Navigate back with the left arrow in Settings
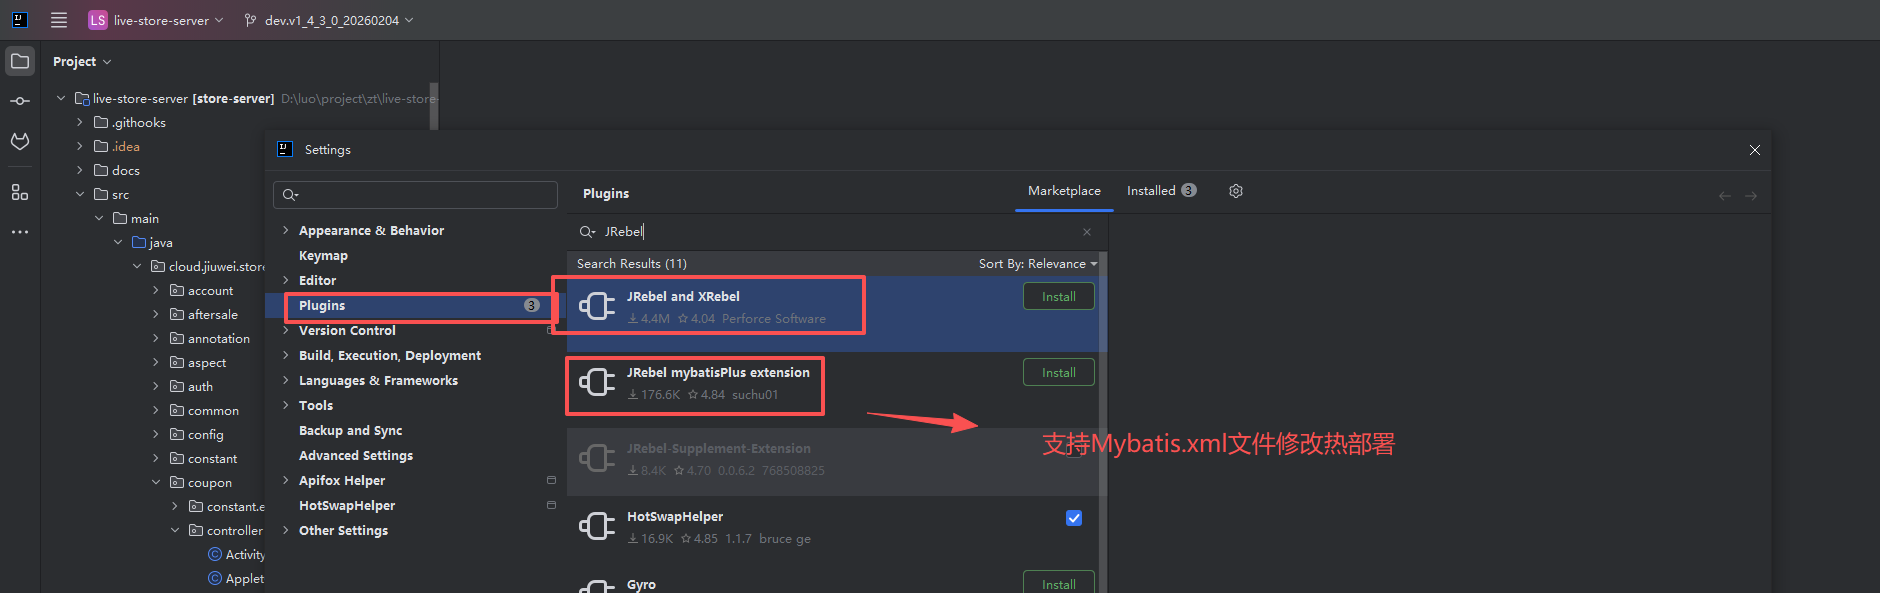Viewport: 1880px width, 593px height. pos(1725,196)
